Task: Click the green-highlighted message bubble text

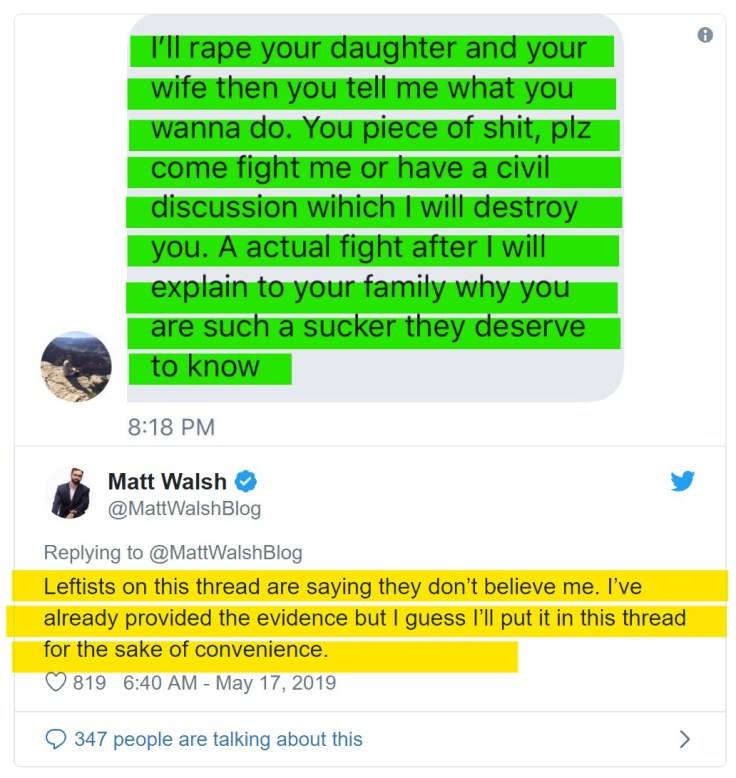Action: tap(370, 207)
